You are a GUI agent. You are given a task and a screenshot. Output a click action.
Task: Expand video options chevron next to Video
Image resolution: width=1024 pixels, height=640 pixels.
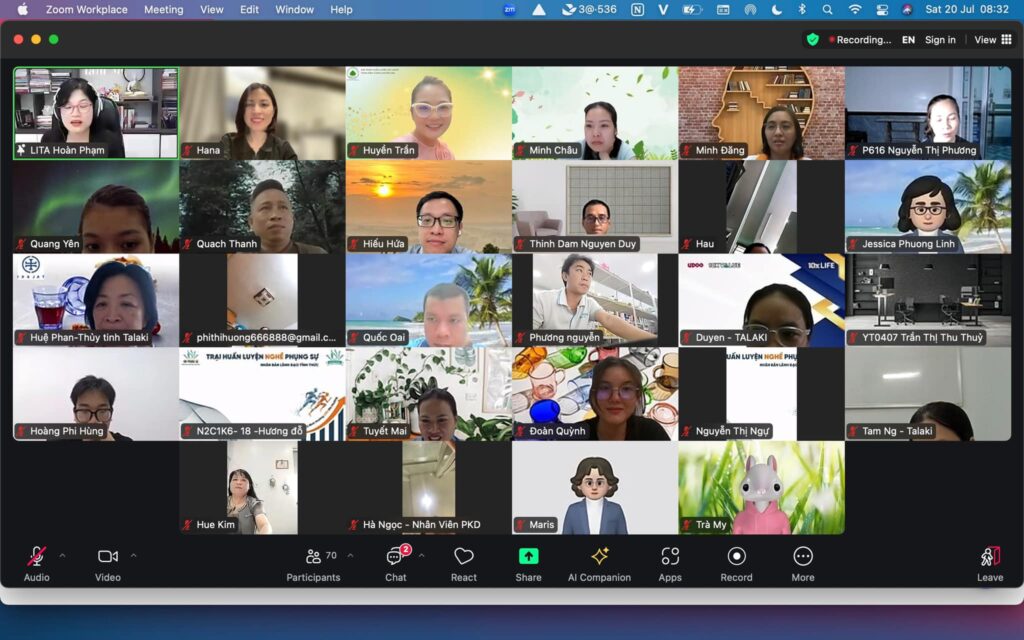pos(134,555)
